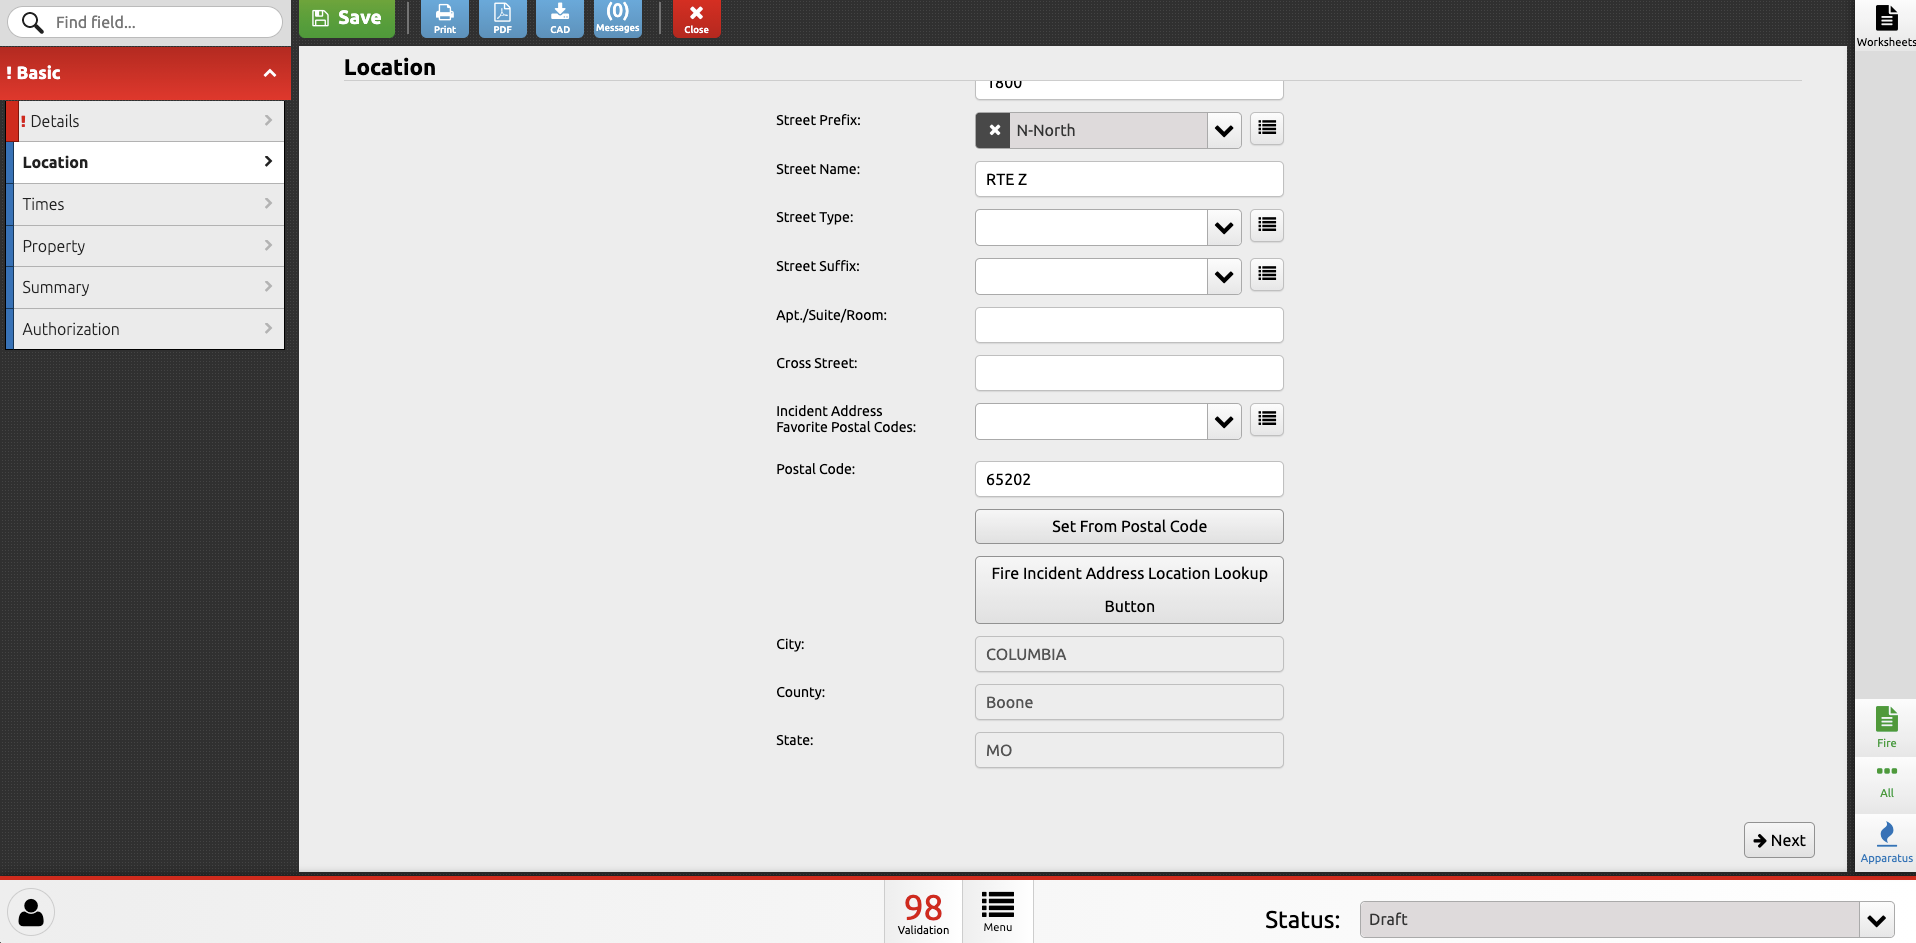Viewport: 1916px width, 943px height.
Task: Click into the Cross Street field
Action: tap(1128, 373)
